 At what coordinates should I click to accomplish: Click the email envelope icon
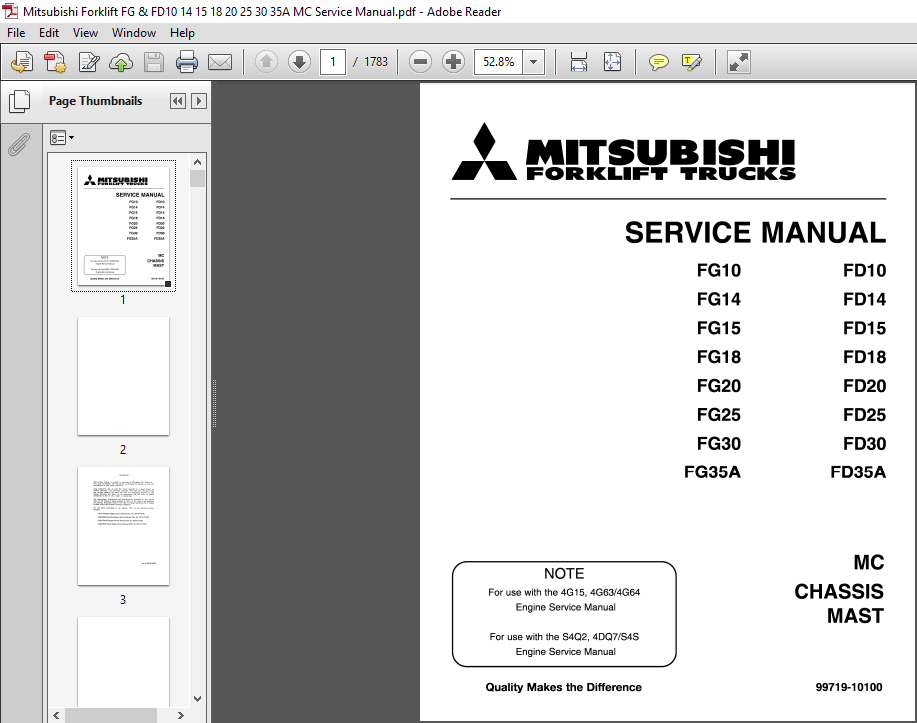pyautogui.click(x=220, y=62)
